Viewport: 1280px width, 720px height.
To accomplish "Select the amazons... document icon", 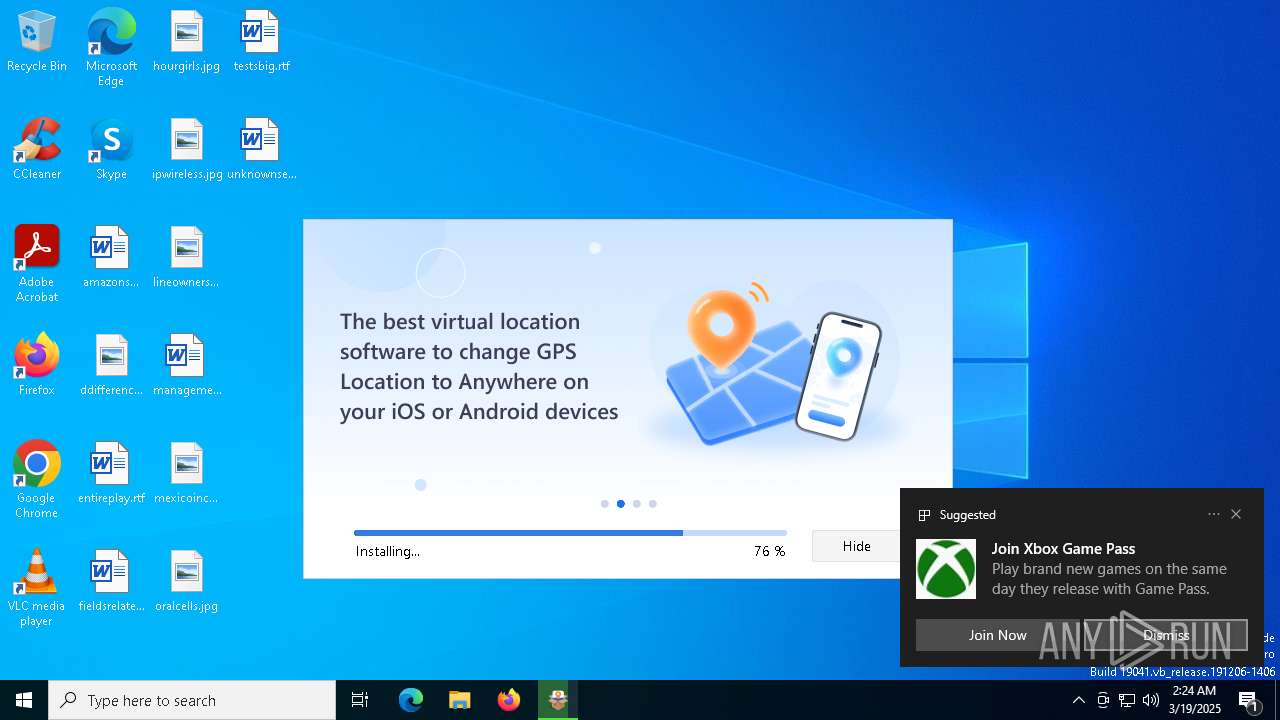I will point(111,257).
